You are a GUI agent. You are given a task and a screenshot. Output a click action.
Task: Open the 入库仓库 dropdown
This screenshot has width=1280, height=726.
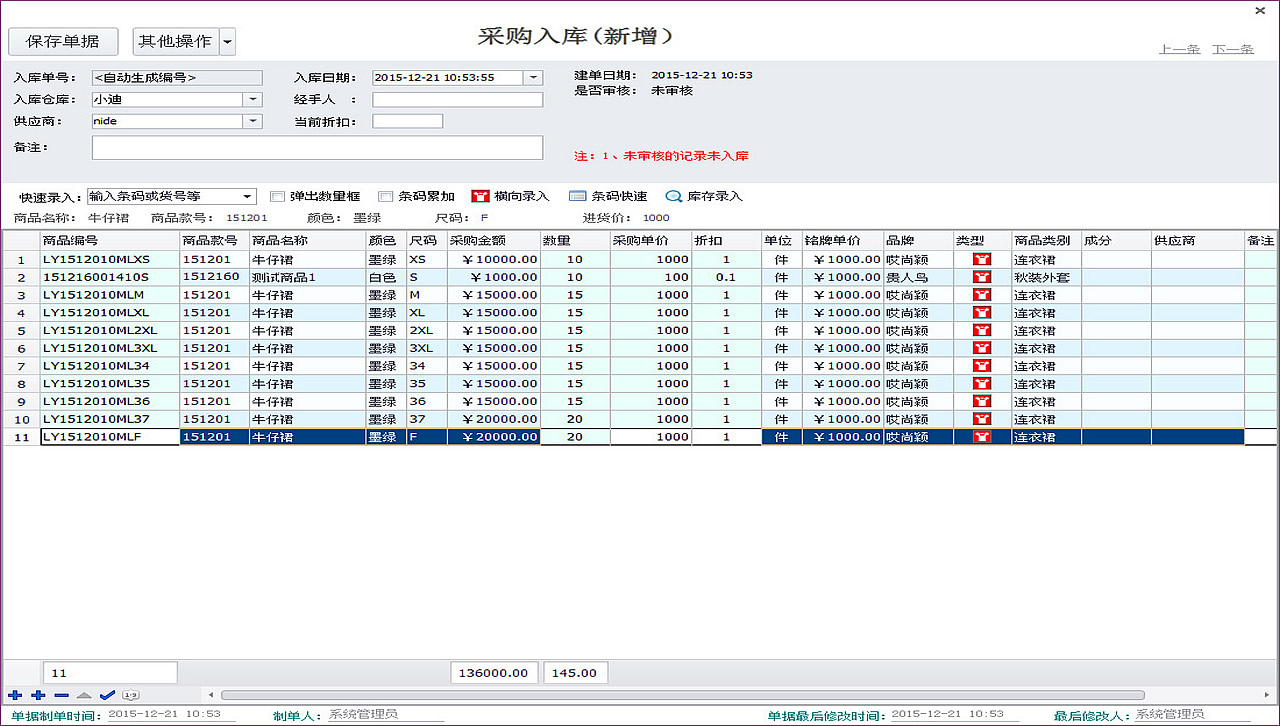point(253,100)
